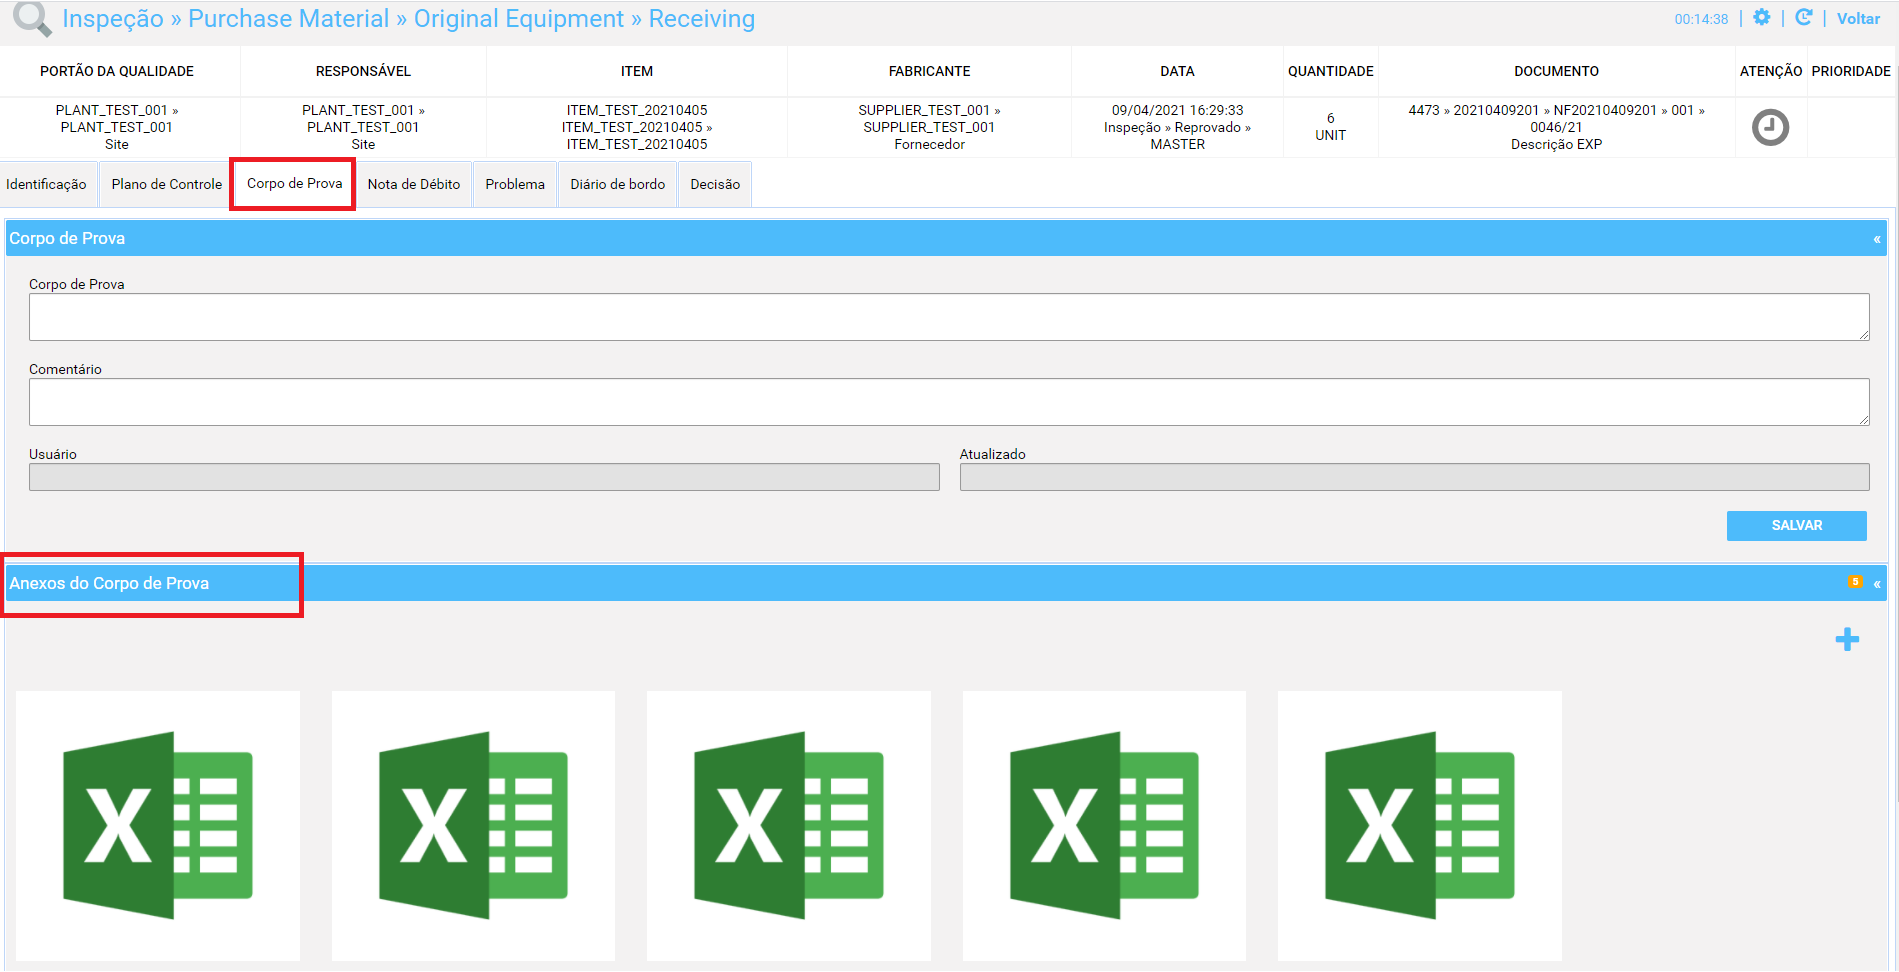This screenshot has width=1899, height=972.
Task: Click the quantity cell 6 UNIT
Action: pos(1330,127)
